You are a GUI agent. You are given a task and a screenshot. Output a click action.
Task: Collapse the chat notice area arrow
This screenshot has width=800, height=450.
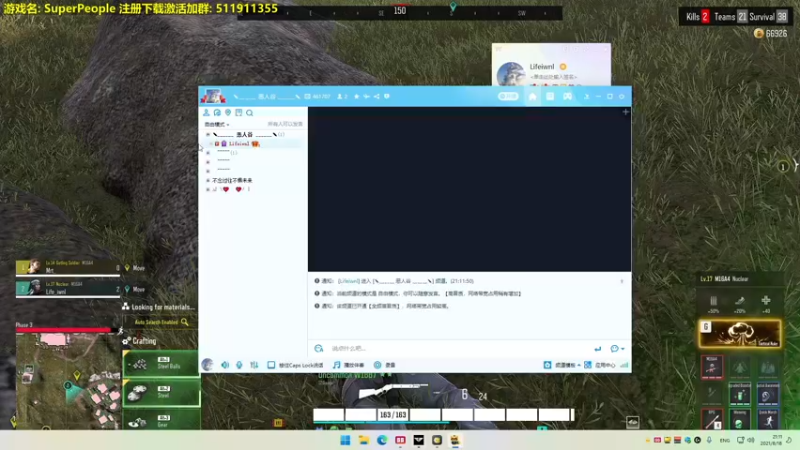[621, 281]
